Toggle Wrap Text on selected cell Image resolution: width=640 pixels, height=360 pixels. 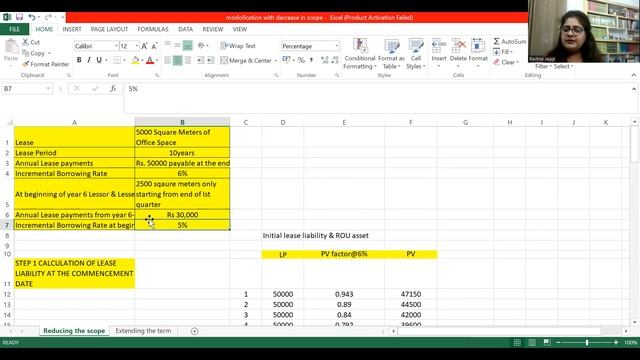(238, 46)
